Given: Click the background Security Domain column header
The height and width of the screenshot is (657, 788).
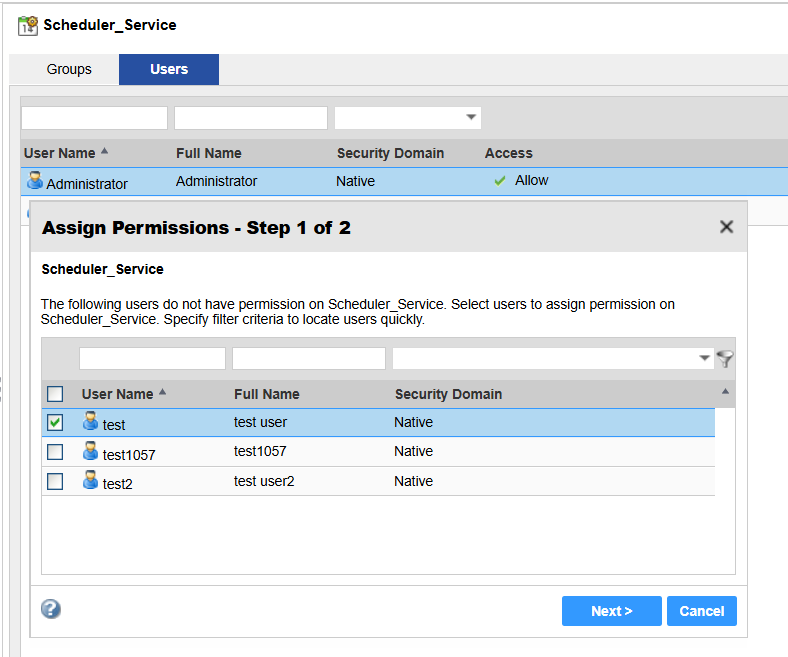Looking at the screenshot, I should click(390, 153).
